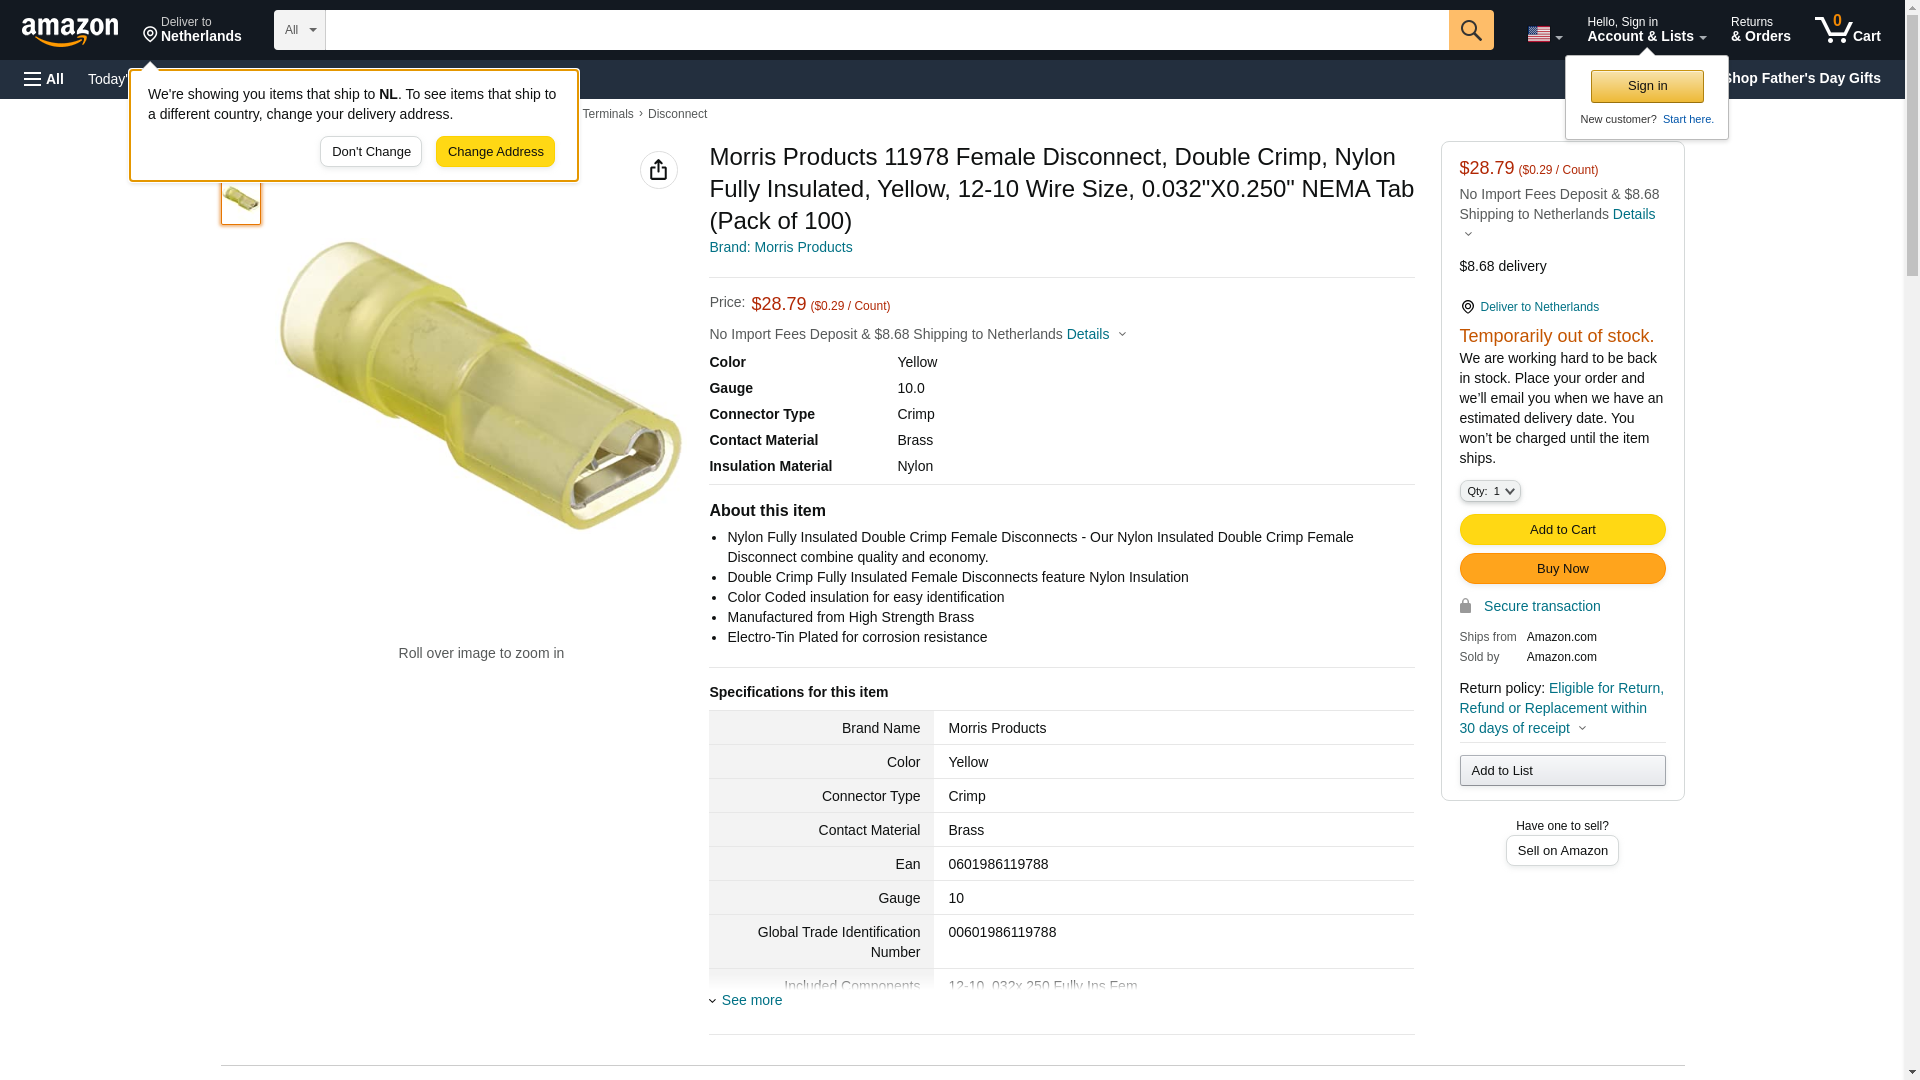Viewport: 1920px width, 1080px height.
Task: Click the Amazon logo
Action: pos(70,31)
